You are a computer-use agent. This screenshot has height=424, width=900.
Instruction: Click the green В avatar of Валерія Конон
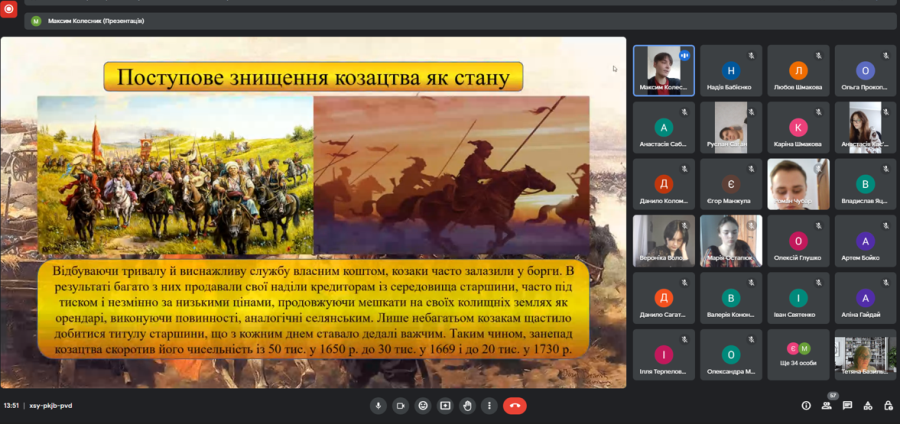point(731,297)
